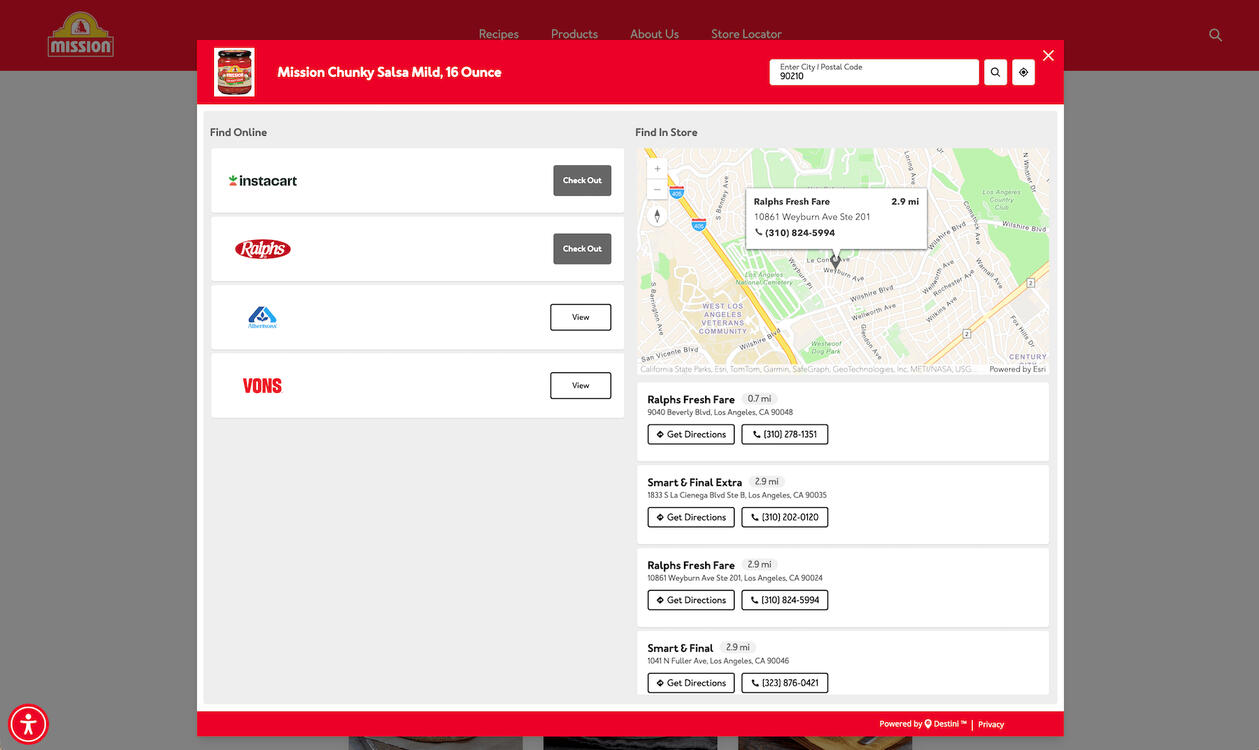Select the salsa jar product thumbnail
This screenshot has height=750, width=1259.
[234, 72]
